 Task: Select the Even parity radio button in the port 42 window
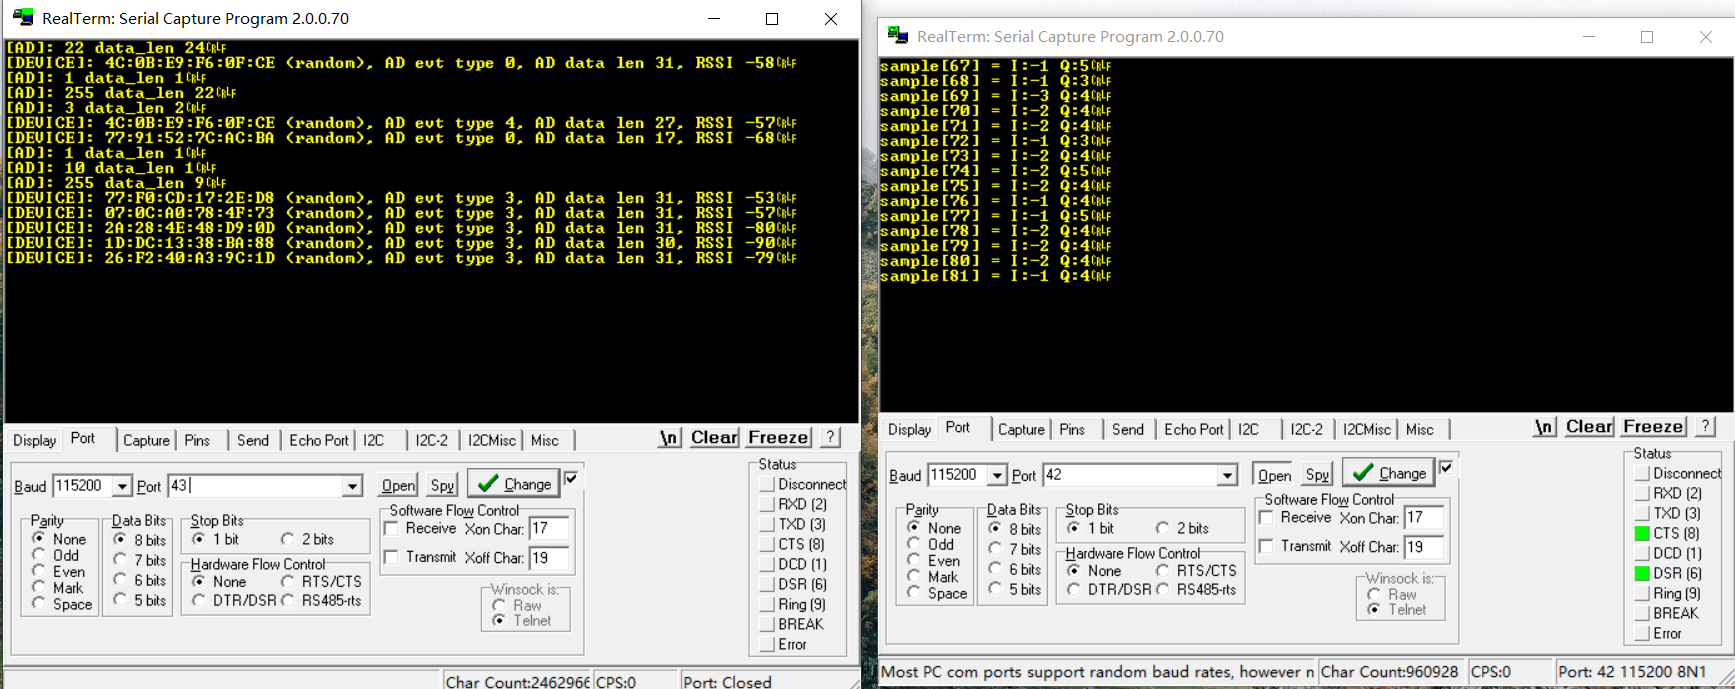(914, 560)
